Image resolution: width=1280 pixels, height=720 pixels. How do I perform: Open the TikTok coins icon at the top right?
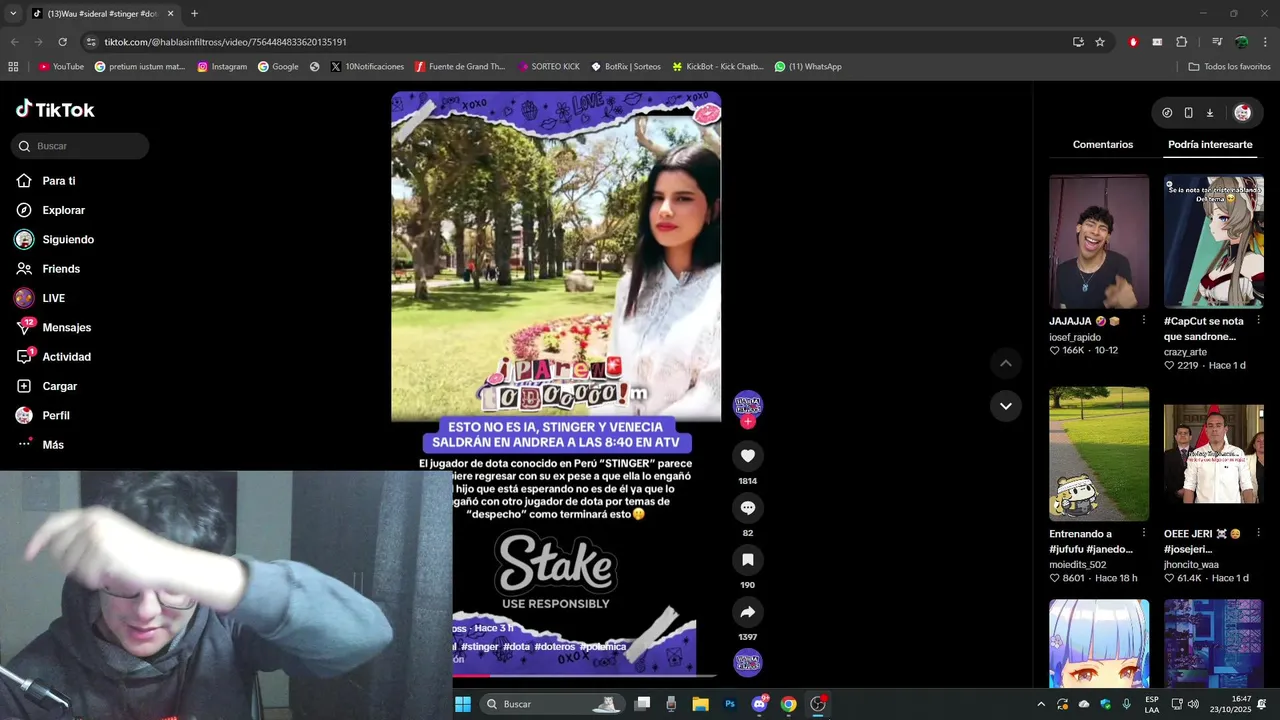(x=1167, y=113)
